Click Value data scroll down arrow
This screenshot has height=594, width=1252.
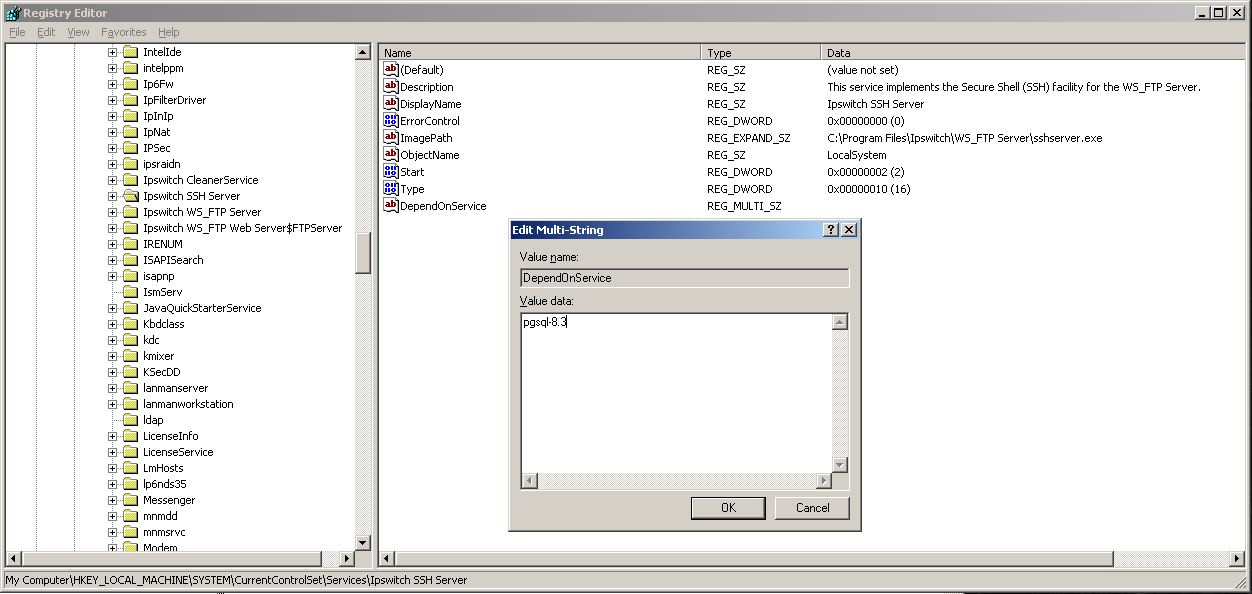click(840, 465)
